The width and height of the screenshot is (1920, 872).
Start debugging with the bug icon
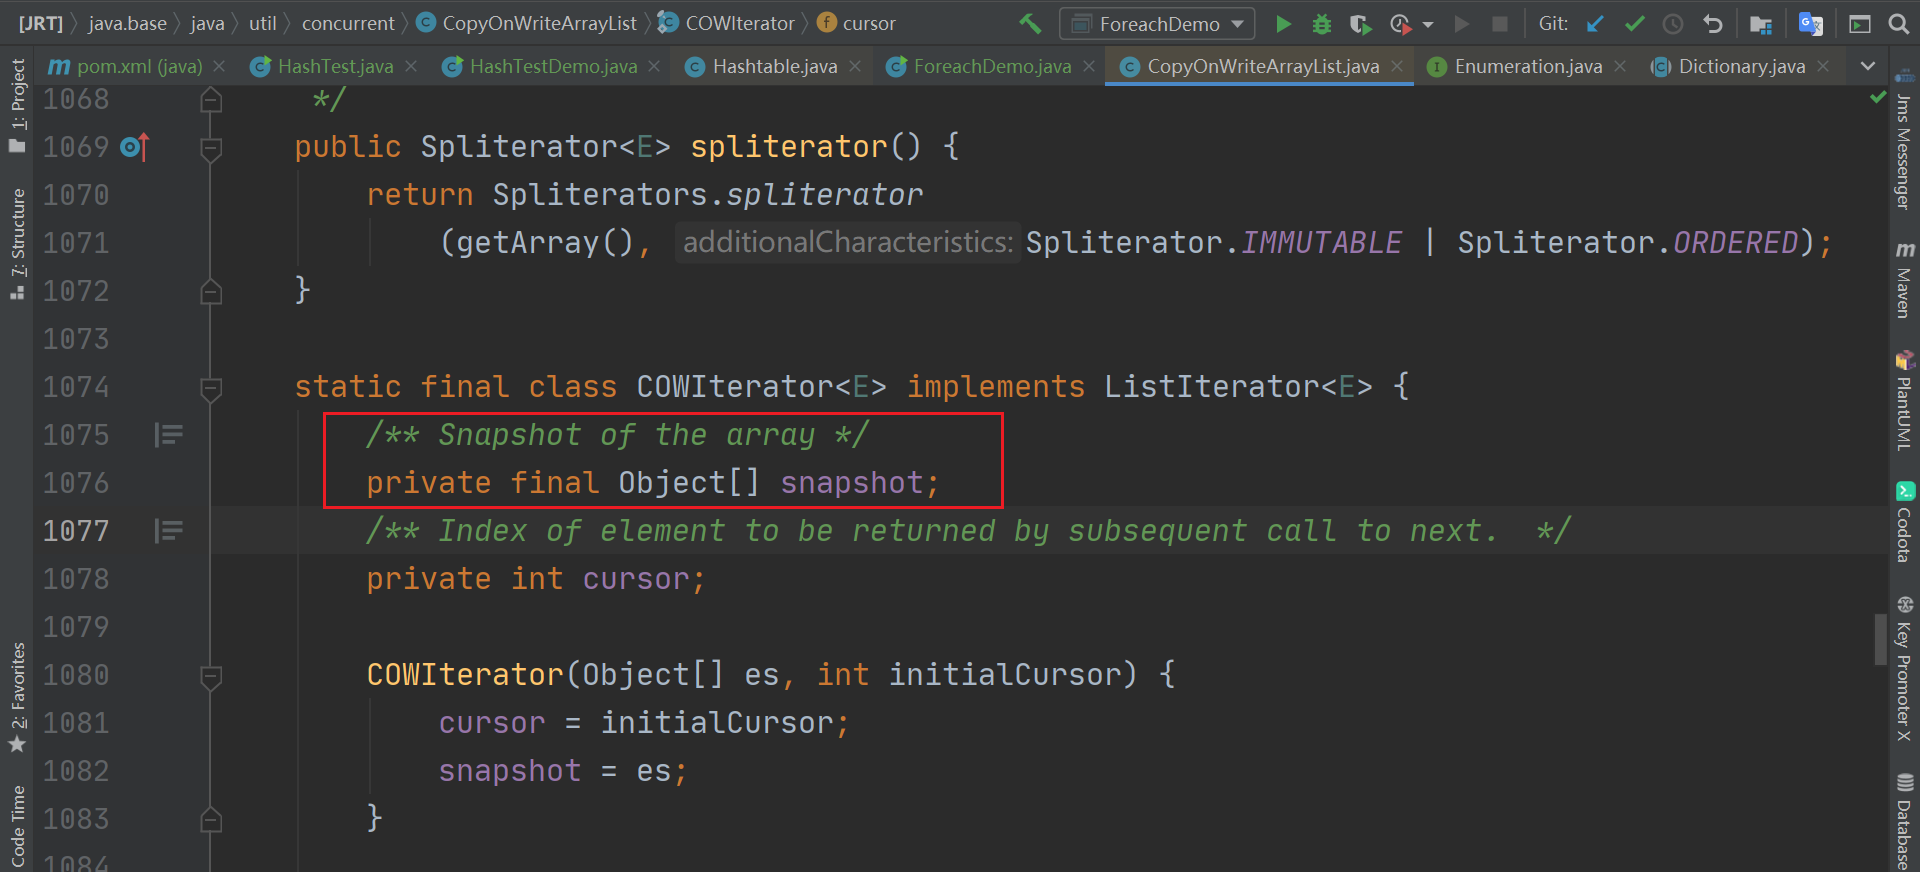(x=1322, y=24)
